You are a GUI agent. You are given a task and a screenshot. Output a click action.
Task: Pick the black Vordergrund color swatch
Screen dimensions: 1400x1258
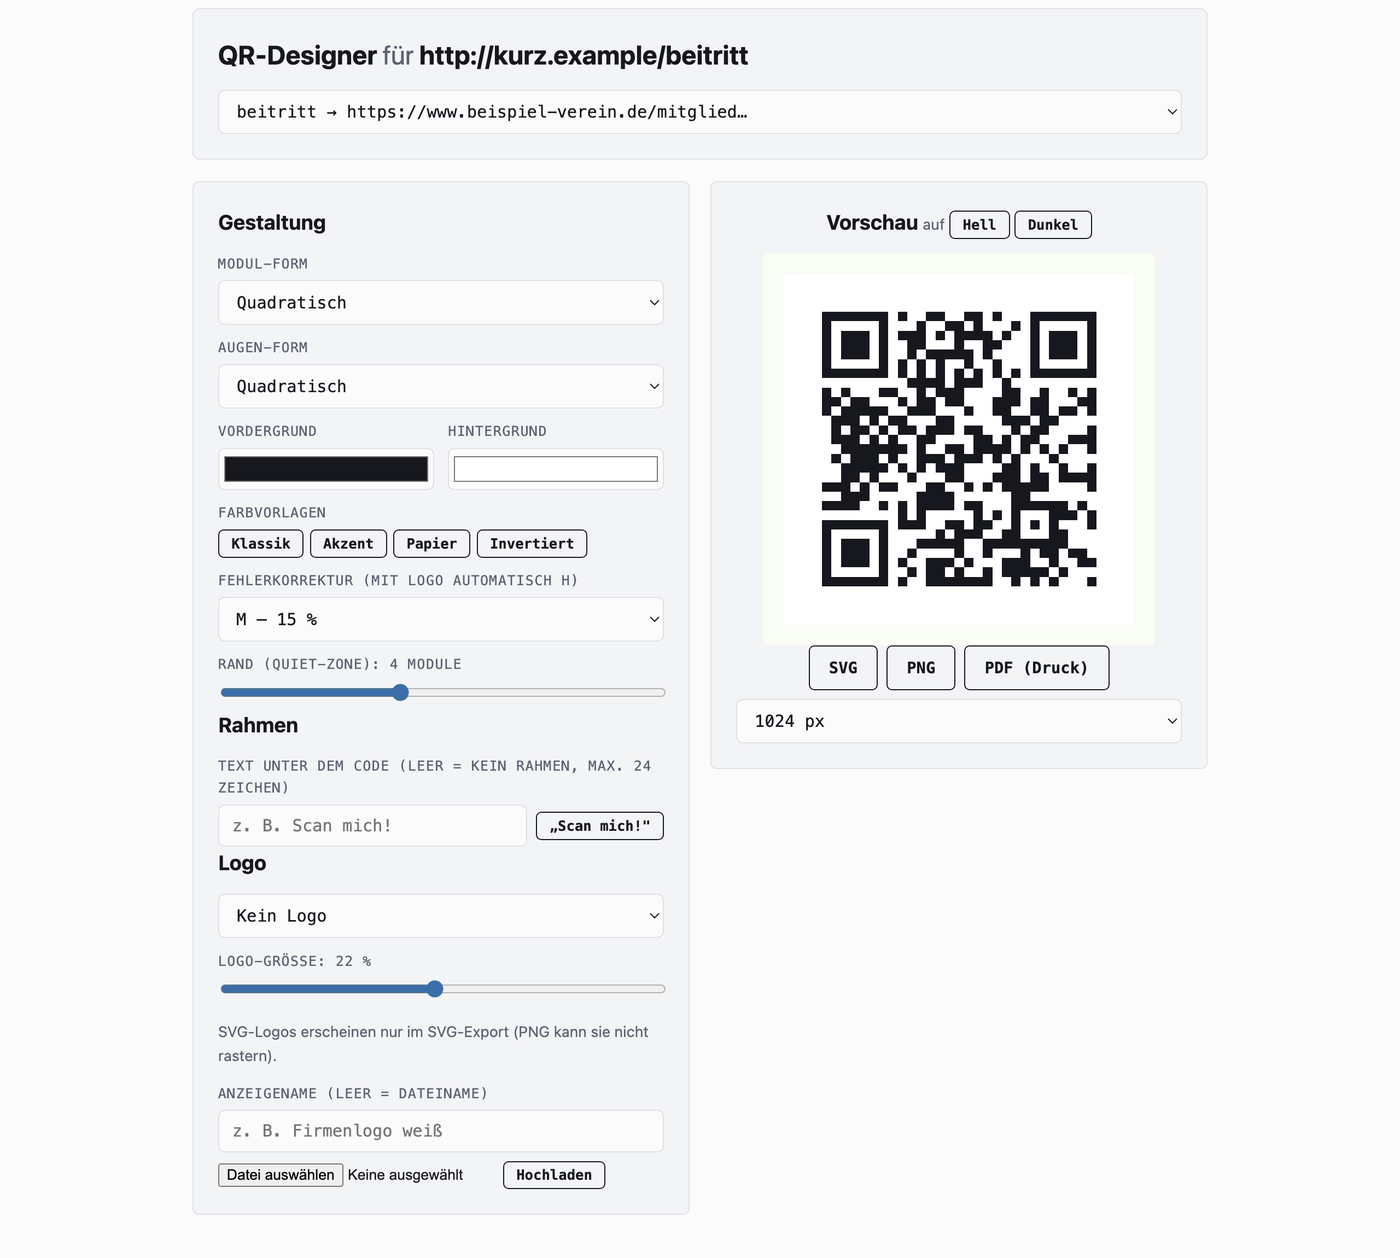point(326,469)
